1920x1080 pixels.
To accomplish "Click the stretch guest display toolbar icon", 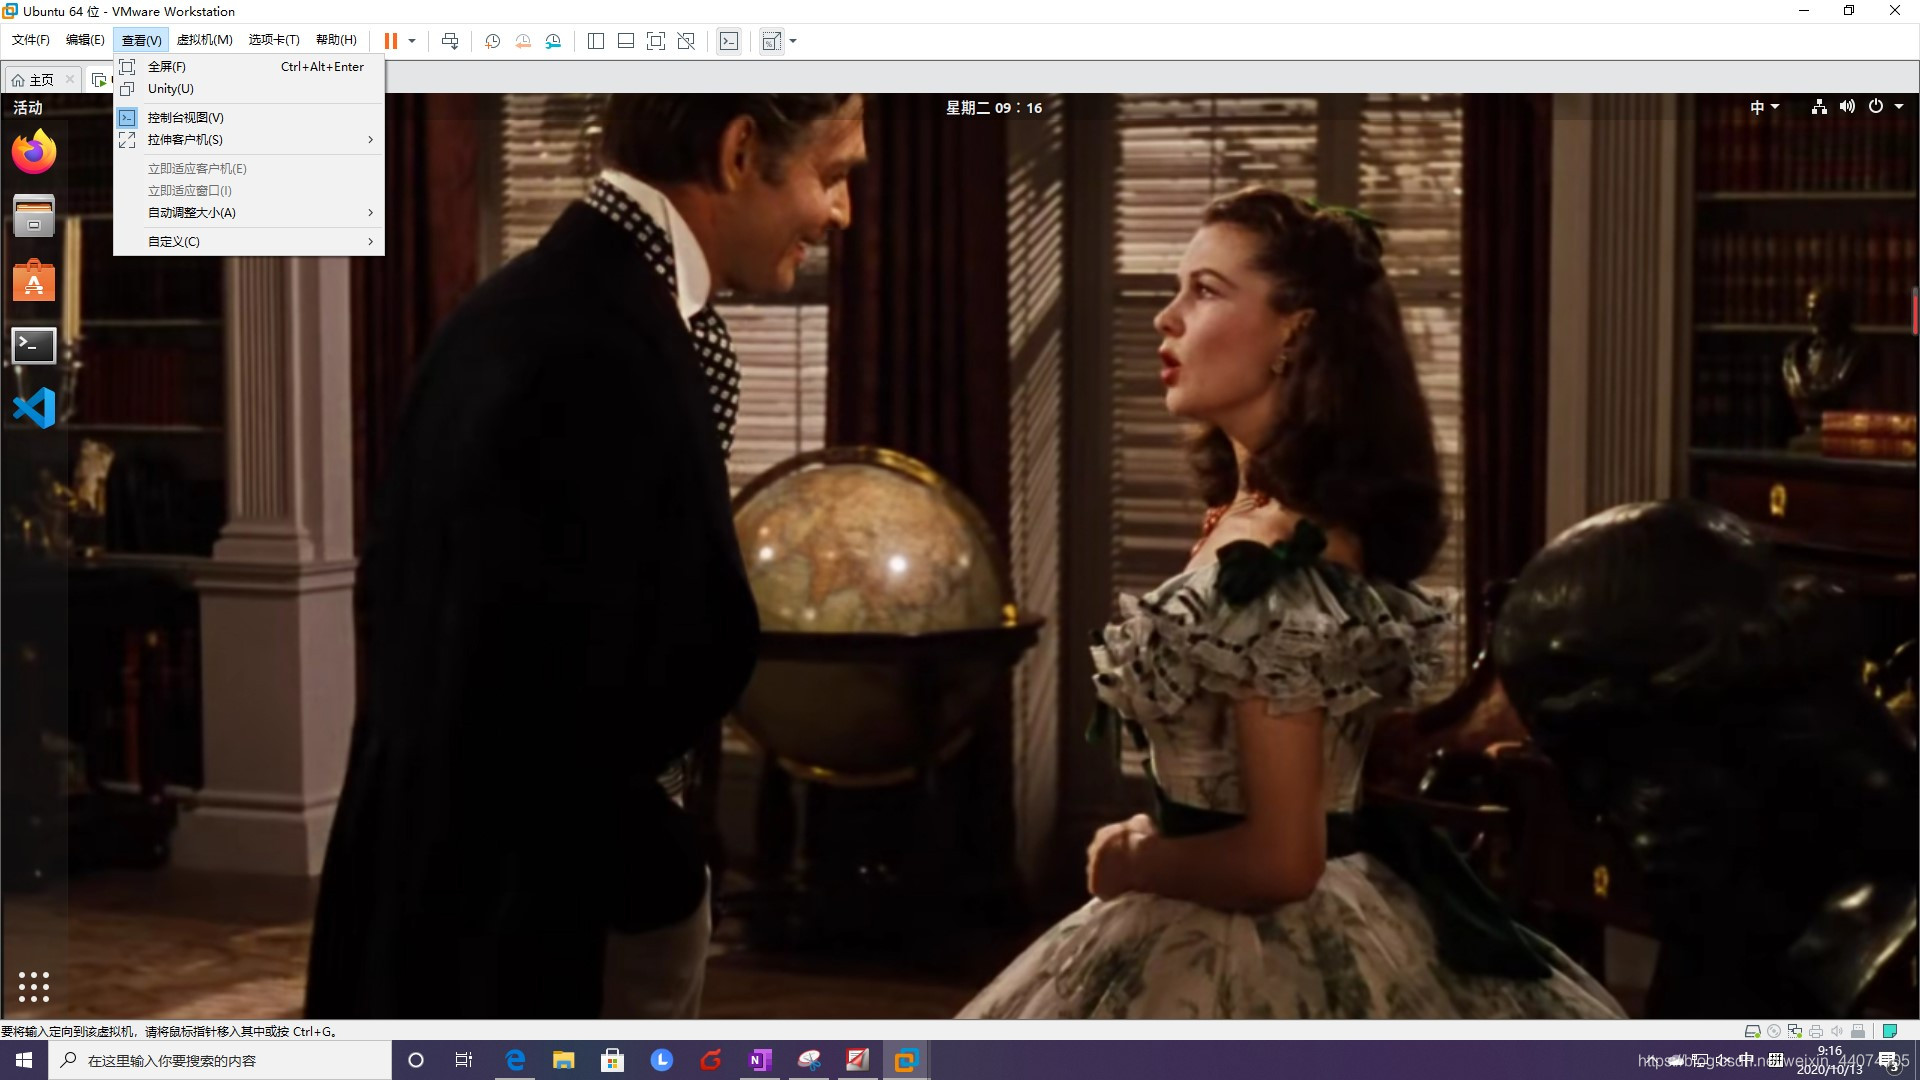I will [x=772, y=41].
